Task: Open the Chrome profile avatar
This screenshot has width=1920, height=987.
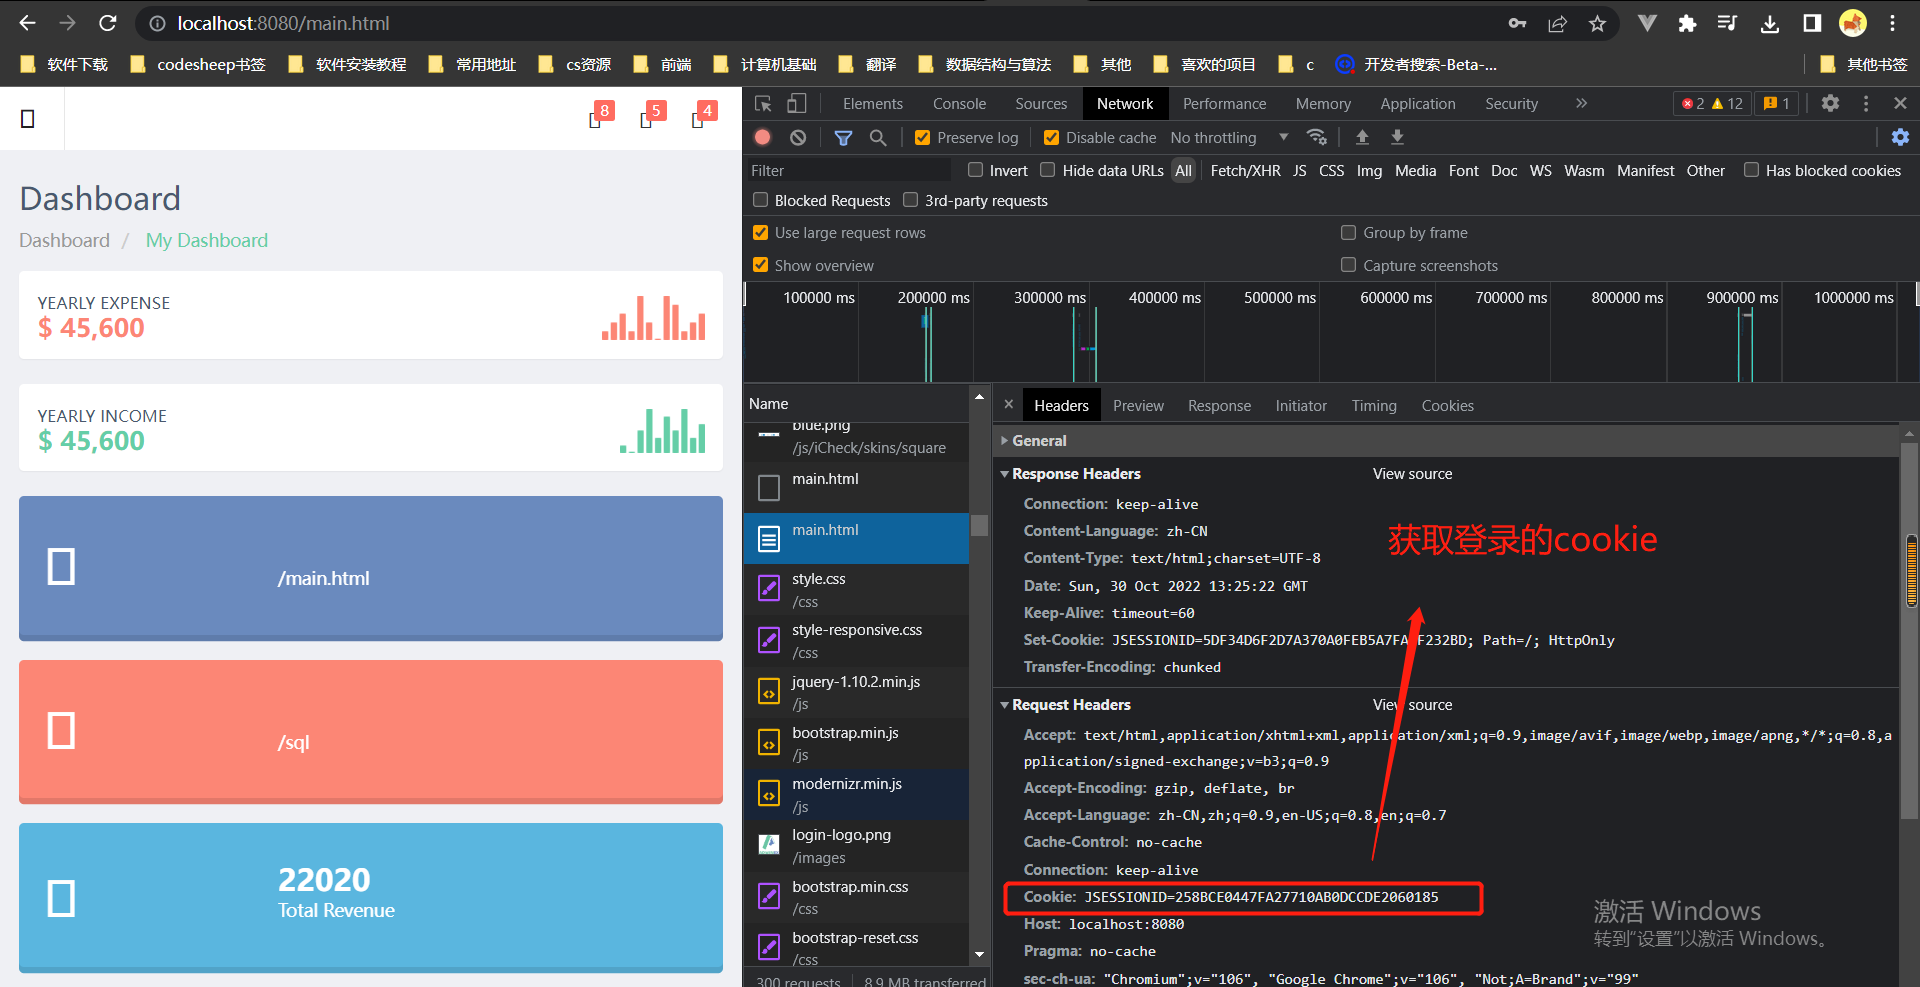Action: click(1853, 23)
